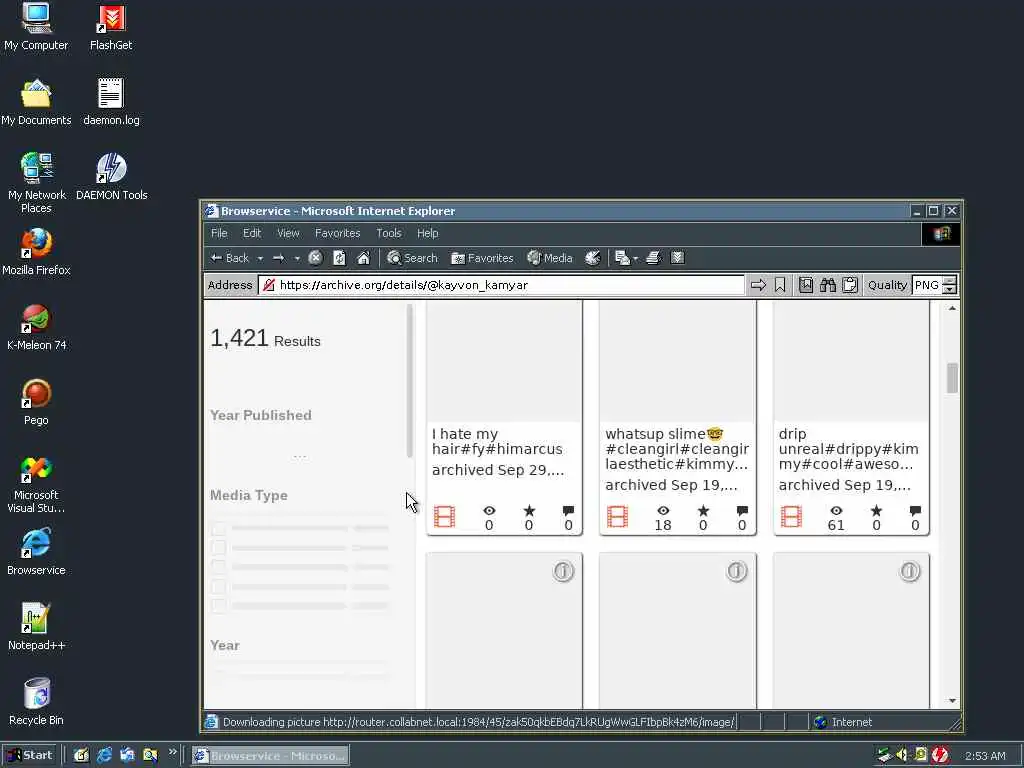Expand the Quick Launch overflow chevron
The image size is (1024, 768).
coord(172,753)
